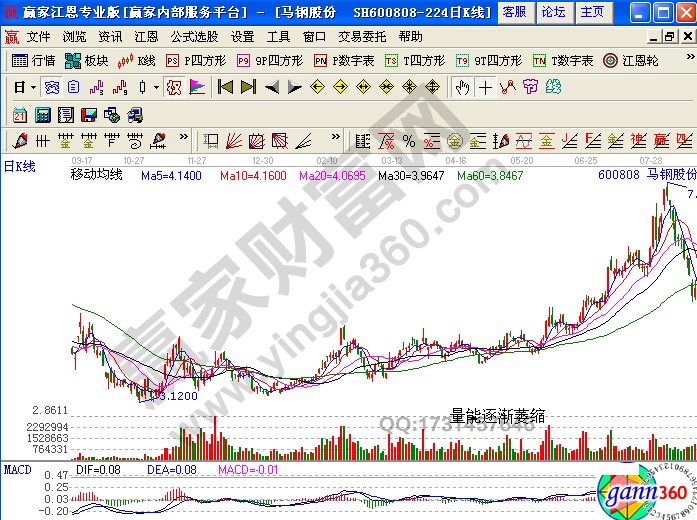Click the 论坛 forum button
This screenshot has height=520, width=697.
[x=553, y=12]
